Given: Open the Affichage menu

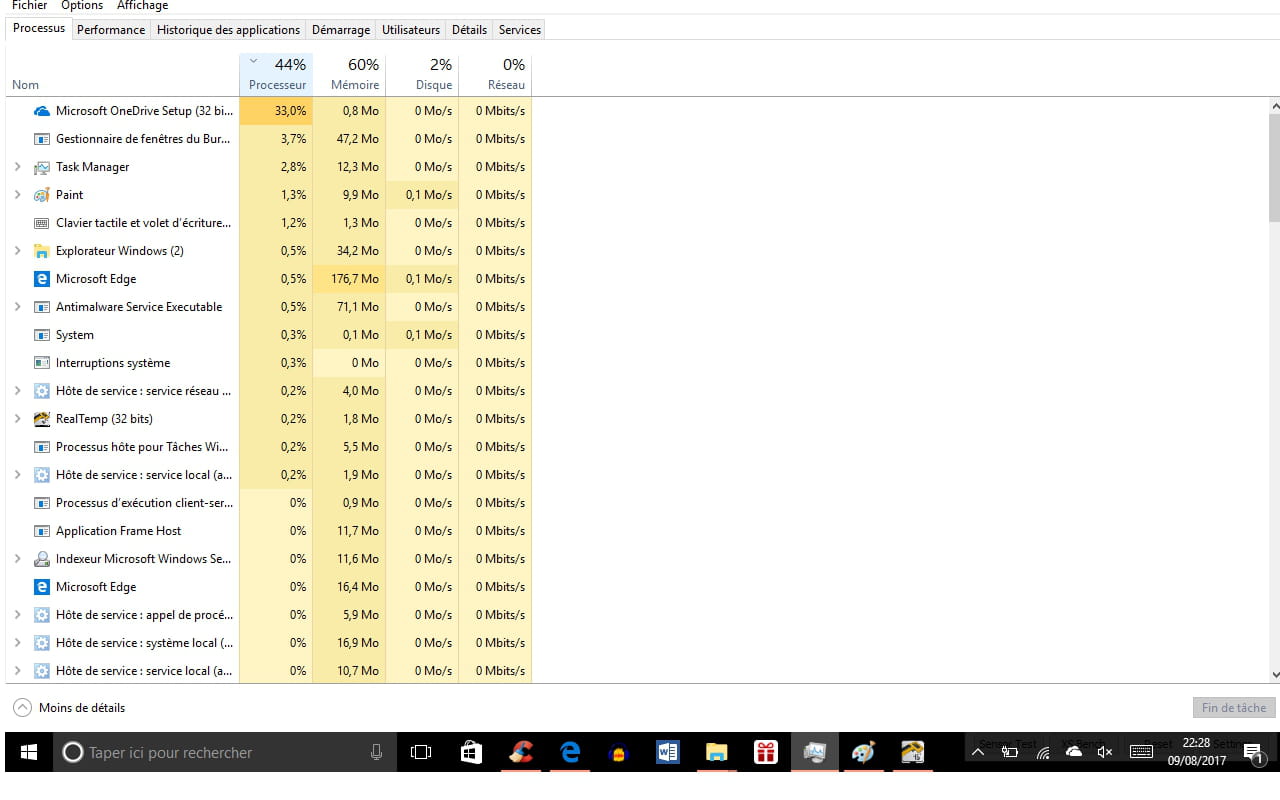Looking at the screenshot, I should pos(143,6).
